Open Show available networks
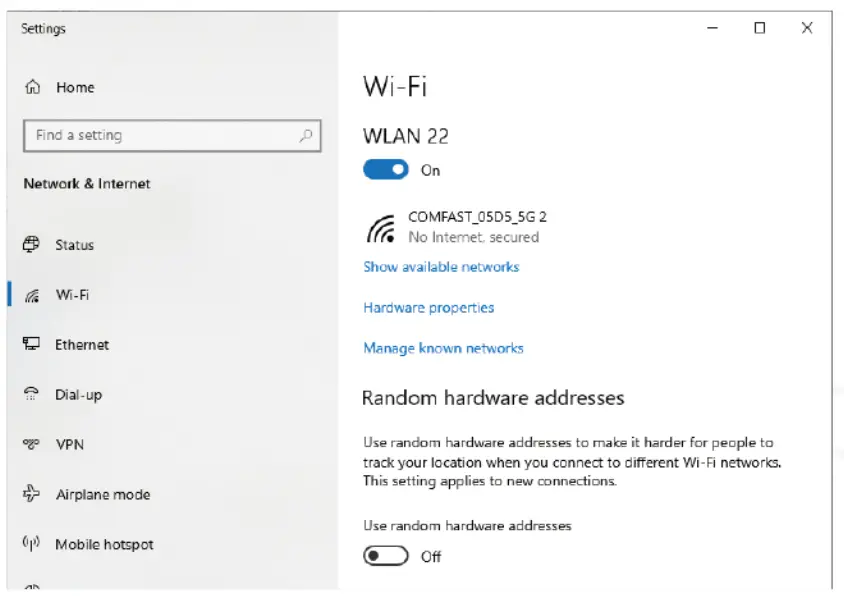The height and width of the screenshot is (599, 844). [441, 267]
